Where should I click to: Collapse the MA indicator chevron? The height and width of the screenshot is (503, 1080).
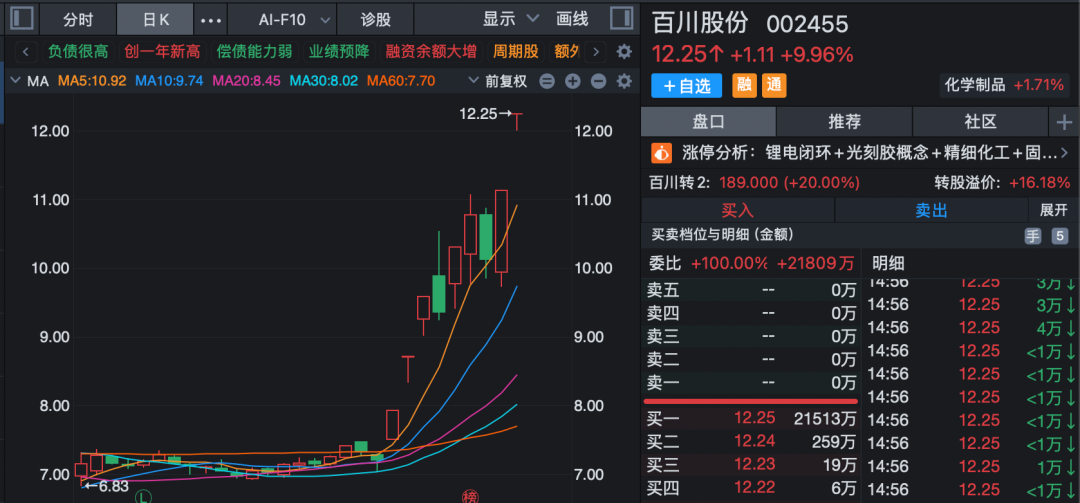(x=17, y=81)
